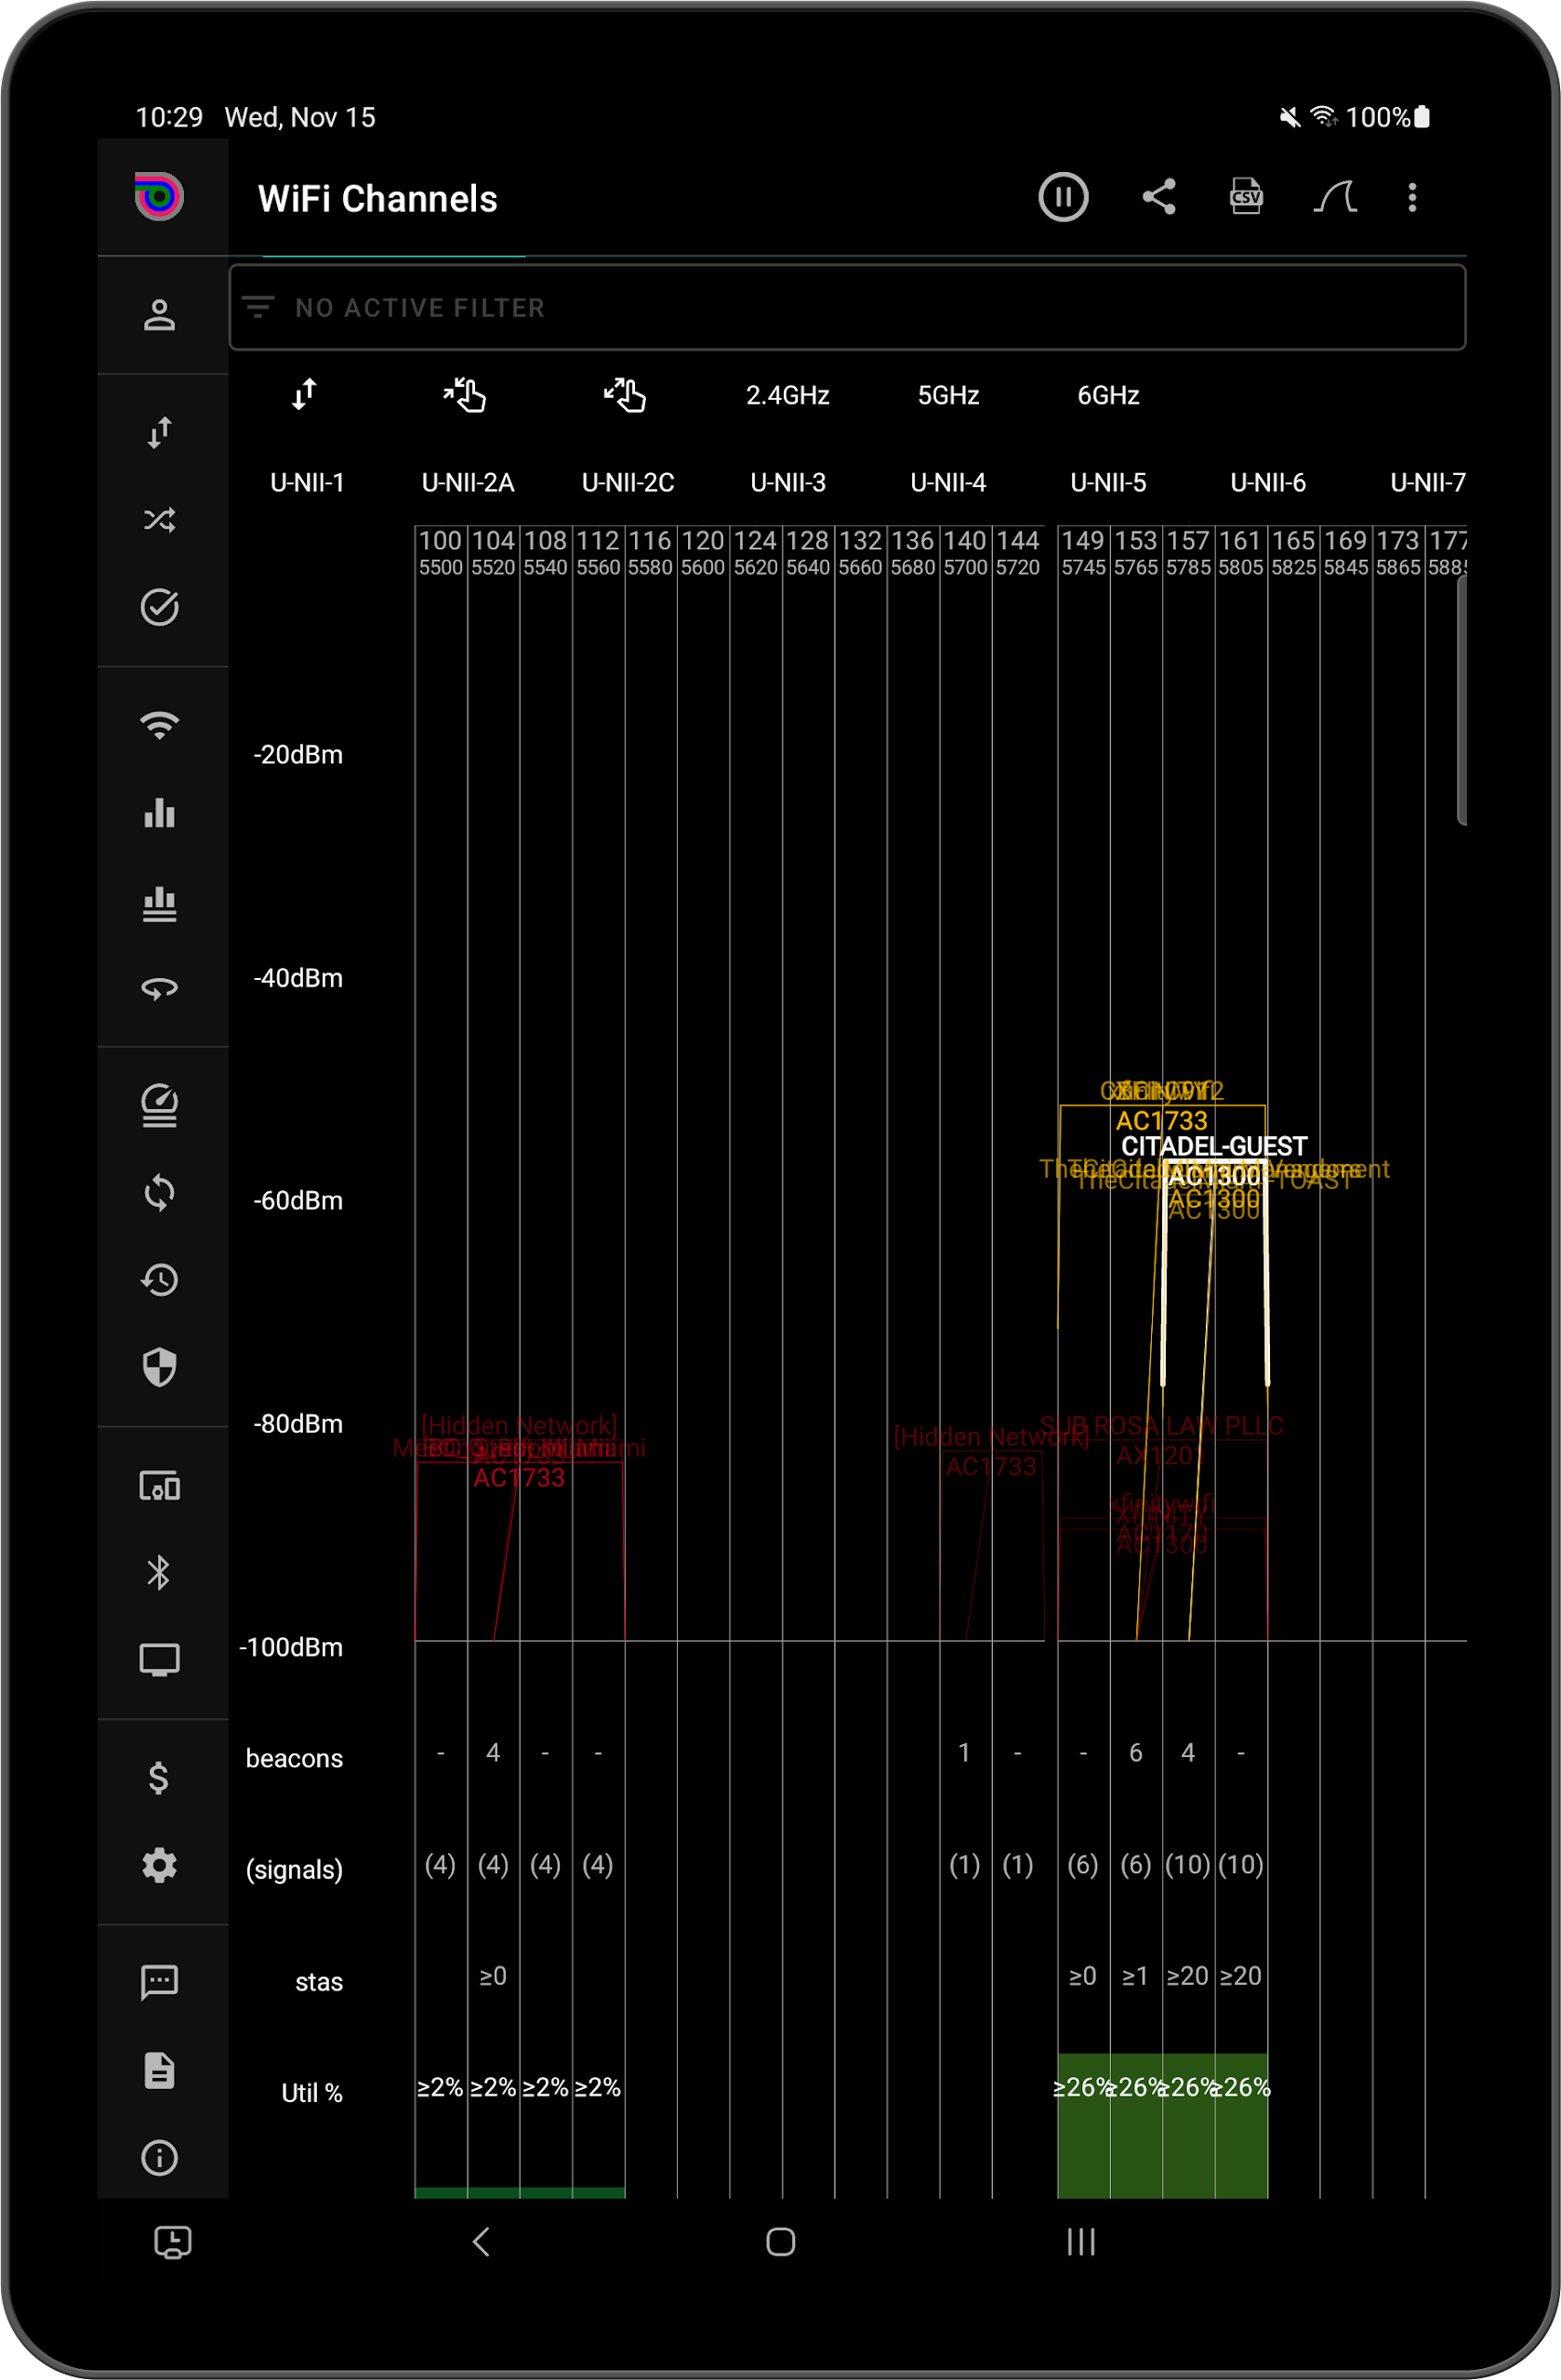
Task: Select channel 165 header
Action: [1293, 552]
